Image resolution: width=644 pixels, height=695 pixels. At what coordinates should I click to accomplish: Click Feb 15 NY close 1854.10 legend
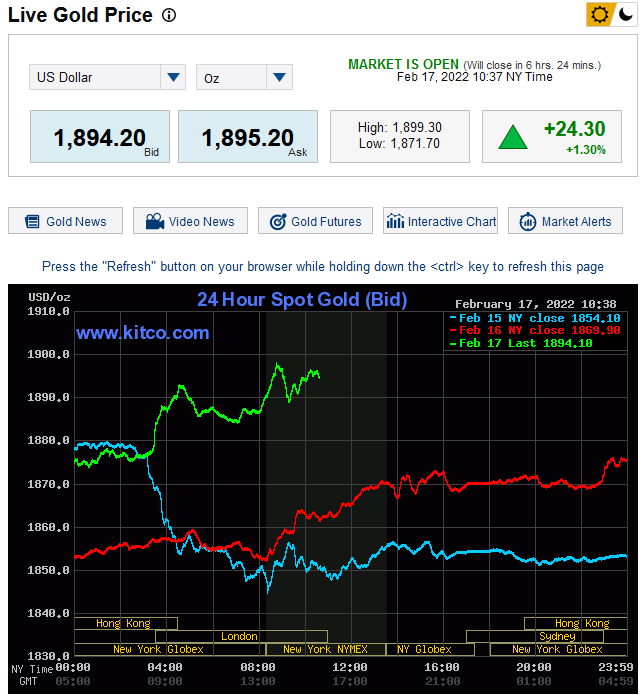point(535,318)
